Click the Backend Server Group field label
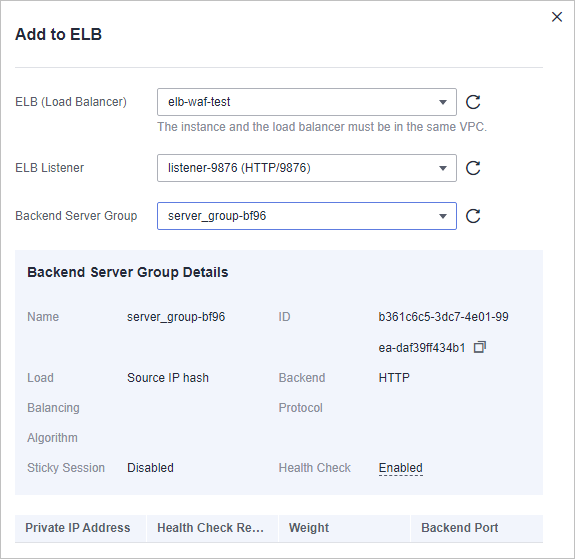Viewport: 575px width, 559px height. pyautogui.click(x=76, y=216)
